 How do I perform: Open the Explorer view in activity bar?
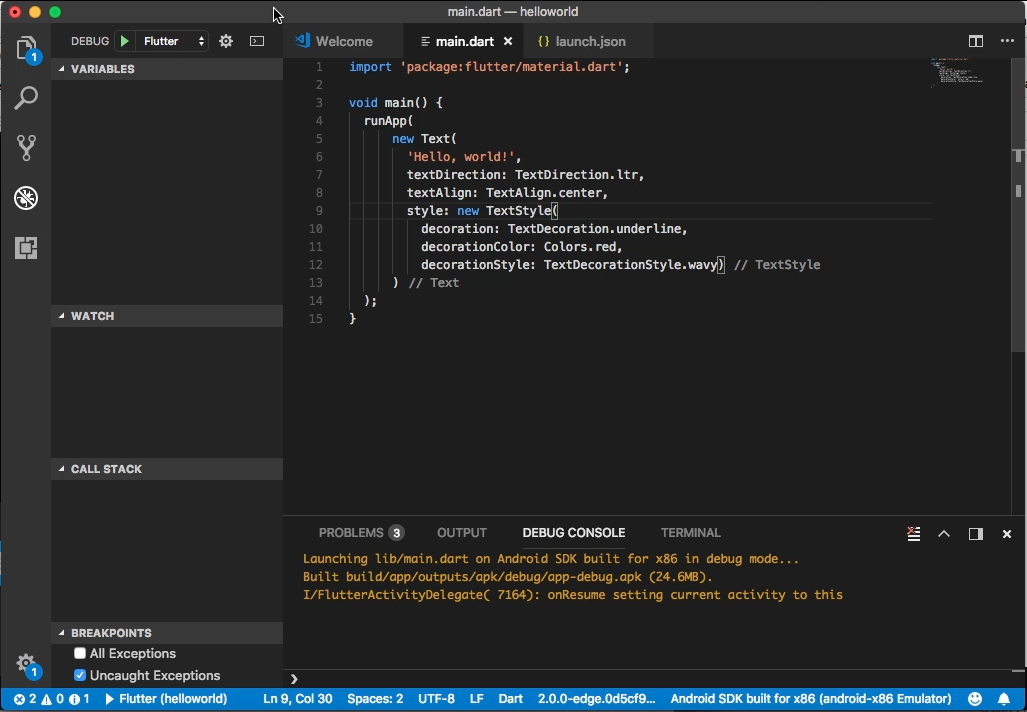point(26,48)
